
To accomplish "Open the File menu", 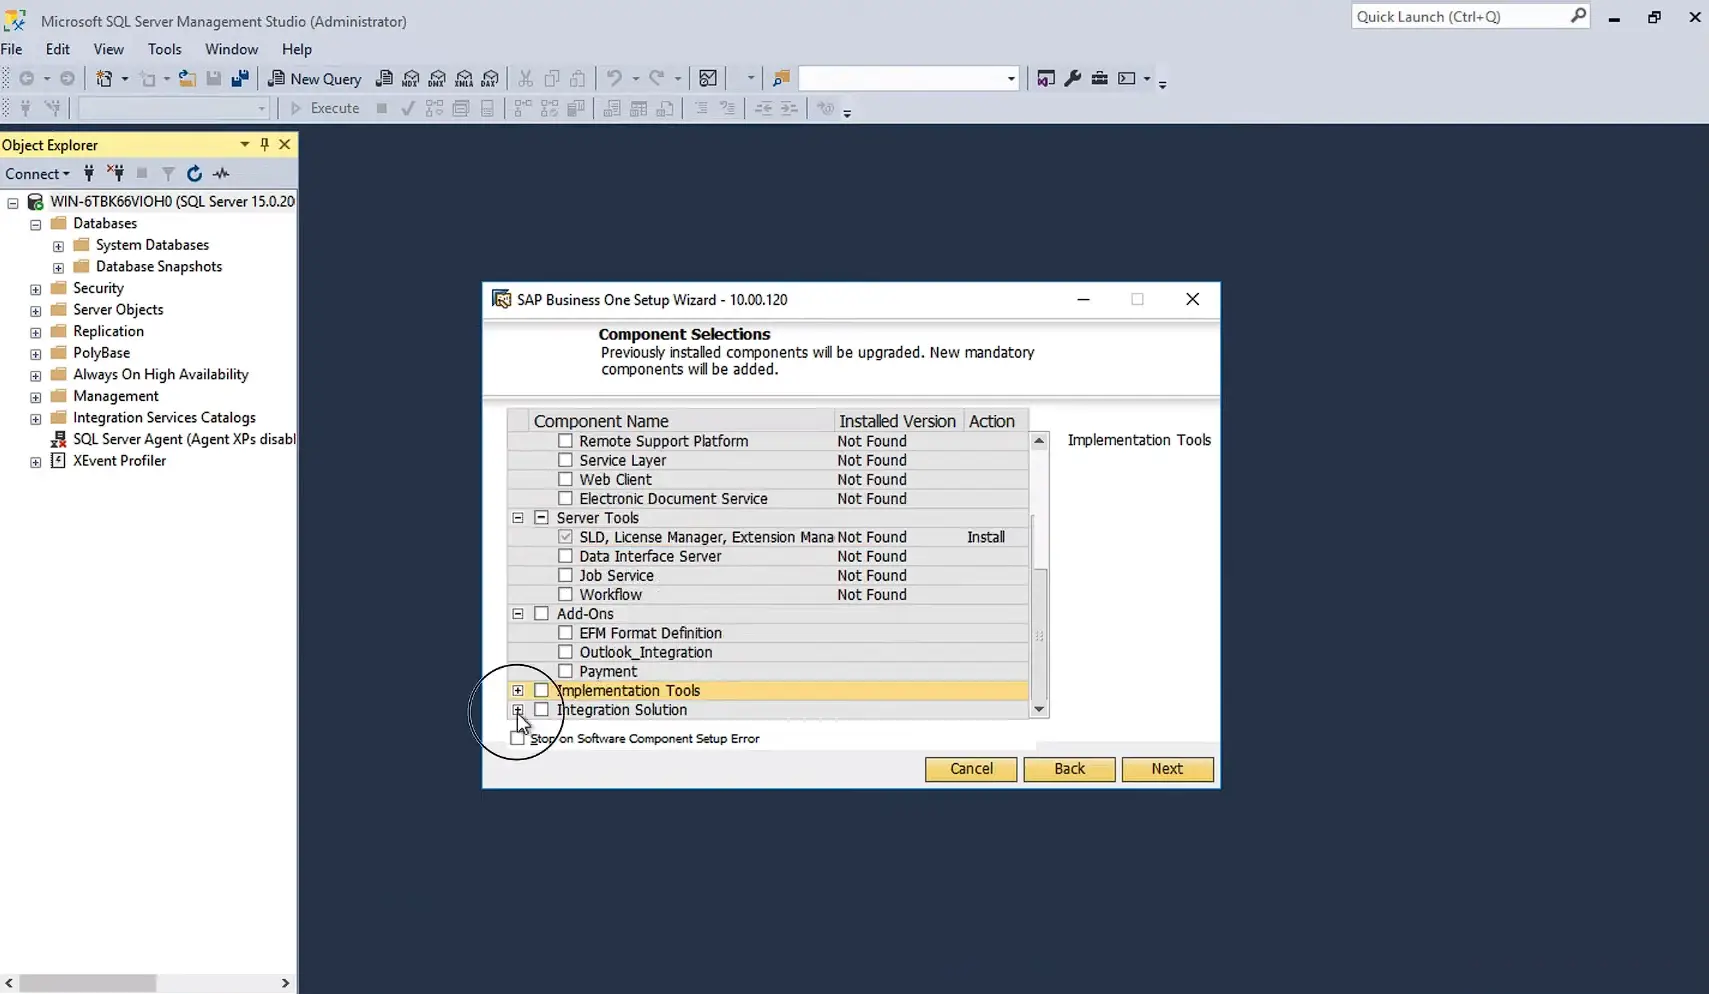I will pyautogui.click(x=12, y=49).
